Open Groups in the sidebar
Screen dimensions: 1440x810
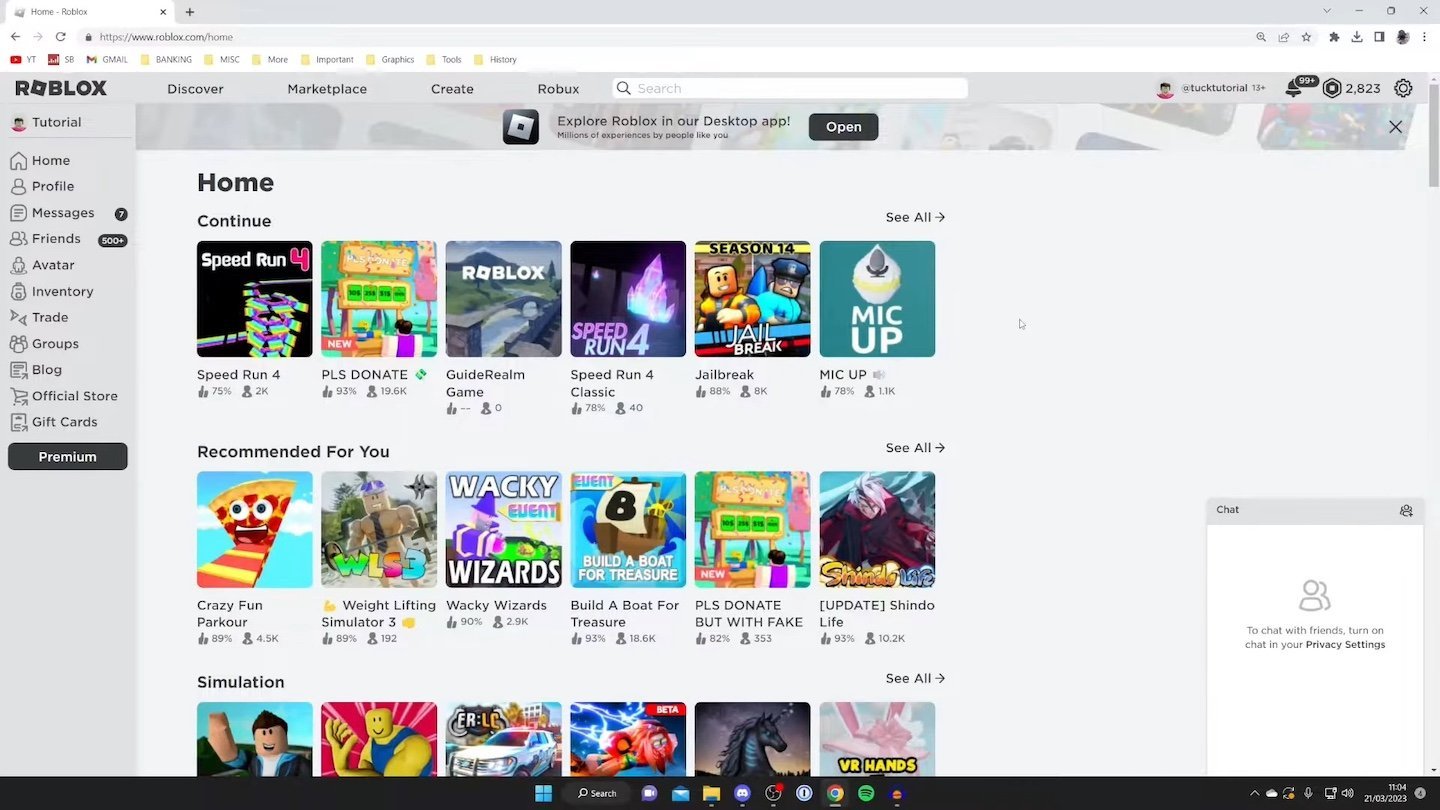point(44,343)
